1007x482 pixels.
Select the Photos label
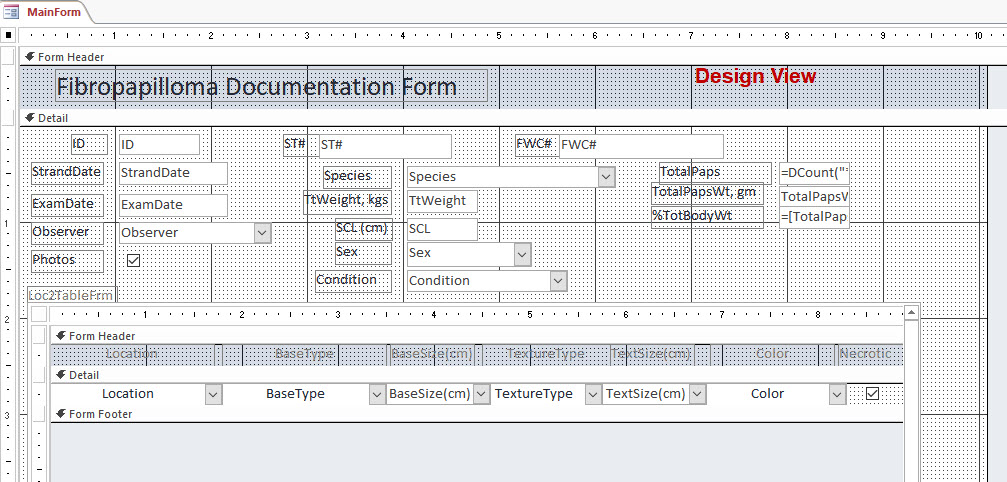pyautogui.click(x=67, y=261)
